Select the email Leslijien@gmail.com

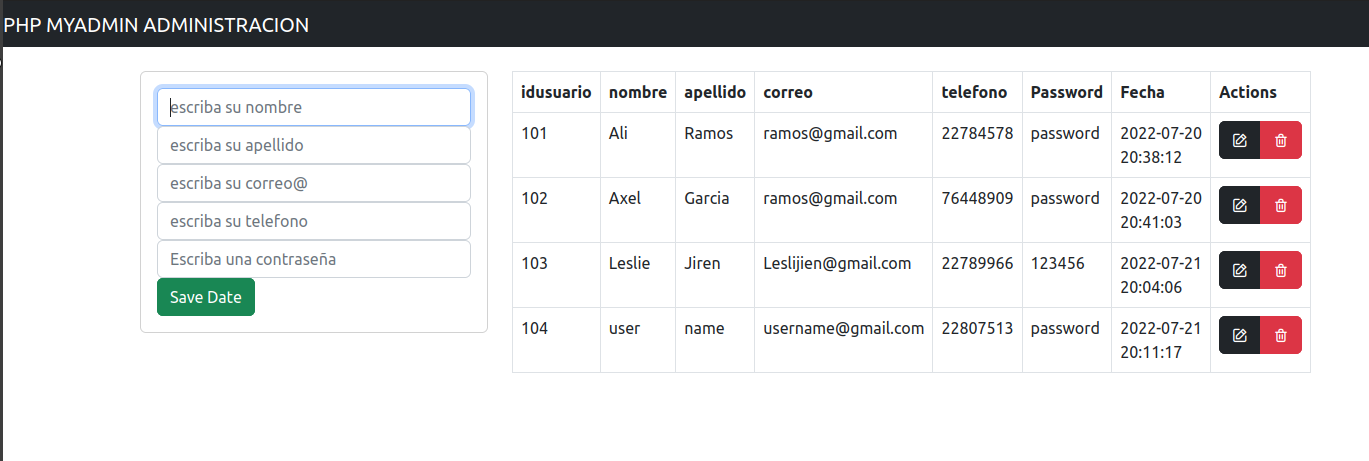point(837,263)
